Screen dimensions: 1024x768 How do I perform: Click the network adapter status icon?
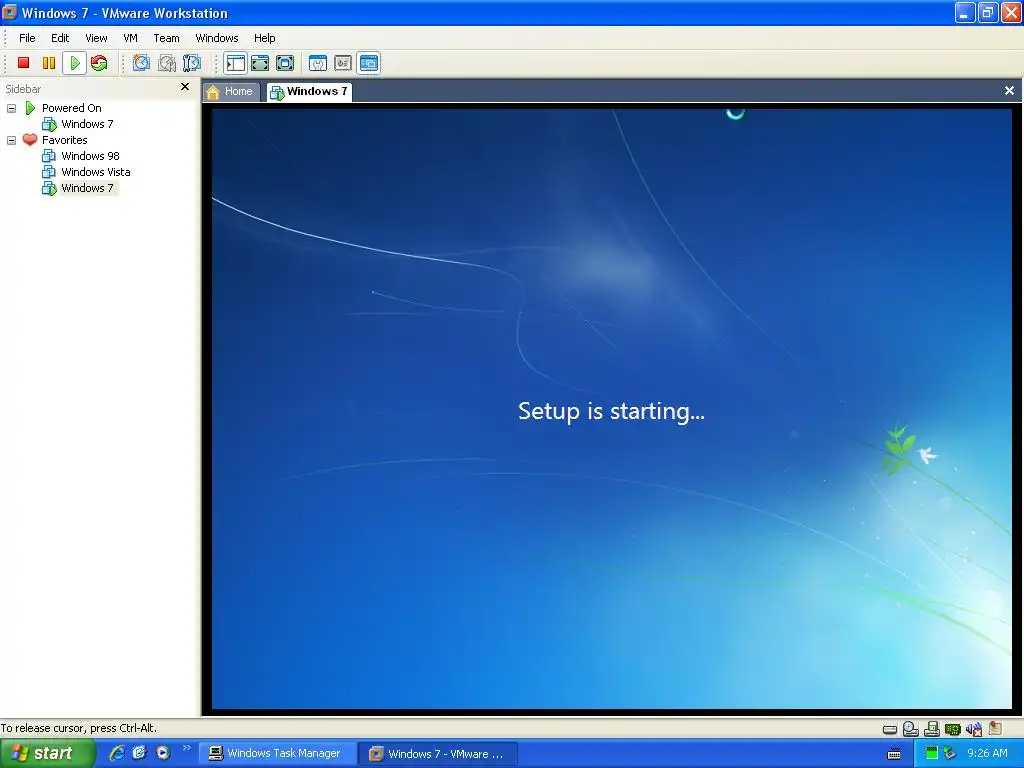[x=953, y=729]
